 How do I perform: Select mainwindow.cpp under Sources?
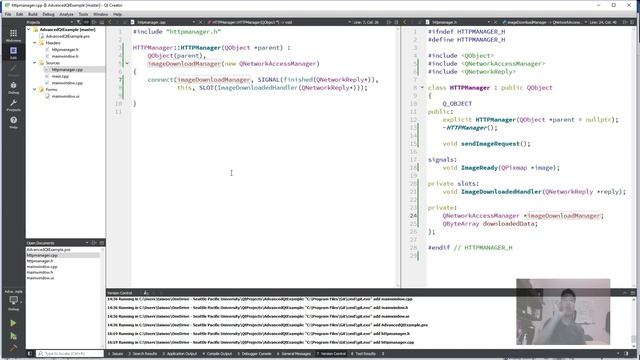67,82
